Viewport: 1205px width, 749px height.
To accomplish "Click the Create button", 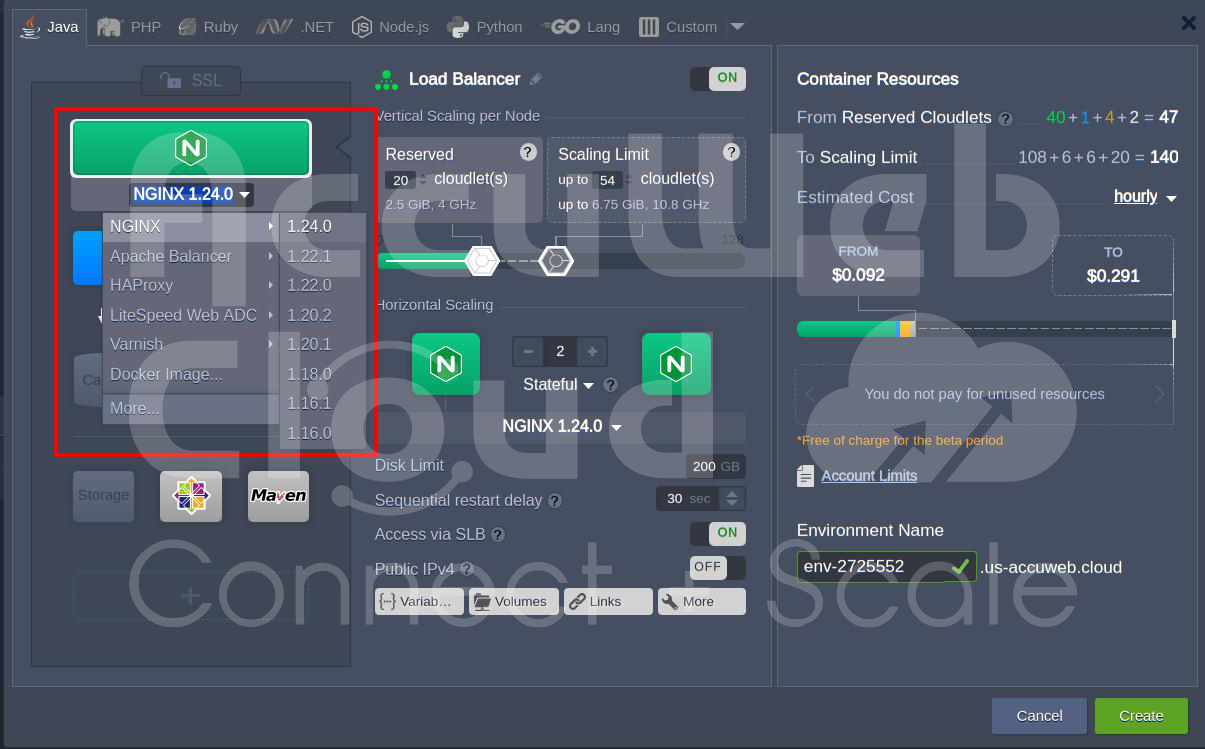I will [1141, 716].
